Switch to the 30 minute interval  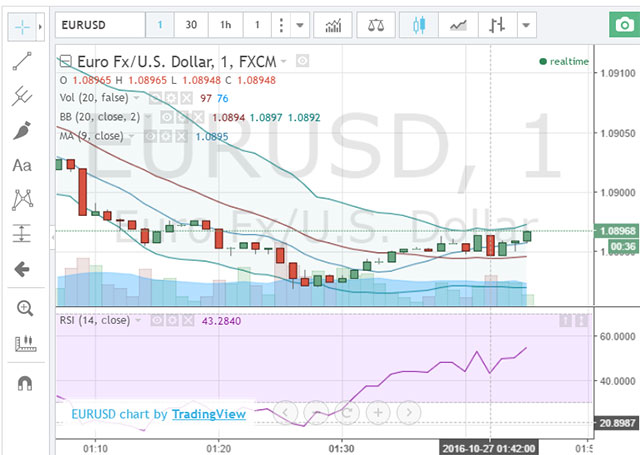(x=191, y=25)
